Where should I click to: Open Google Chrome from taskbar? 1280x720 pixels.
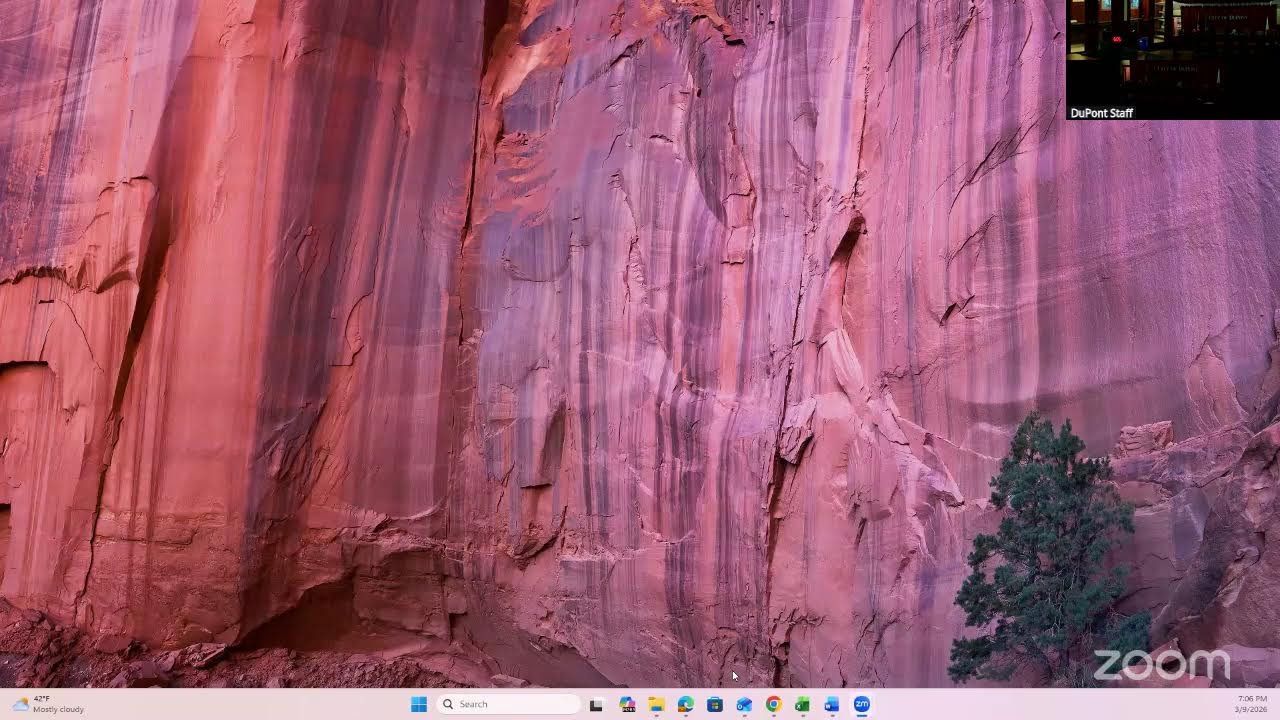coord(773,704)
